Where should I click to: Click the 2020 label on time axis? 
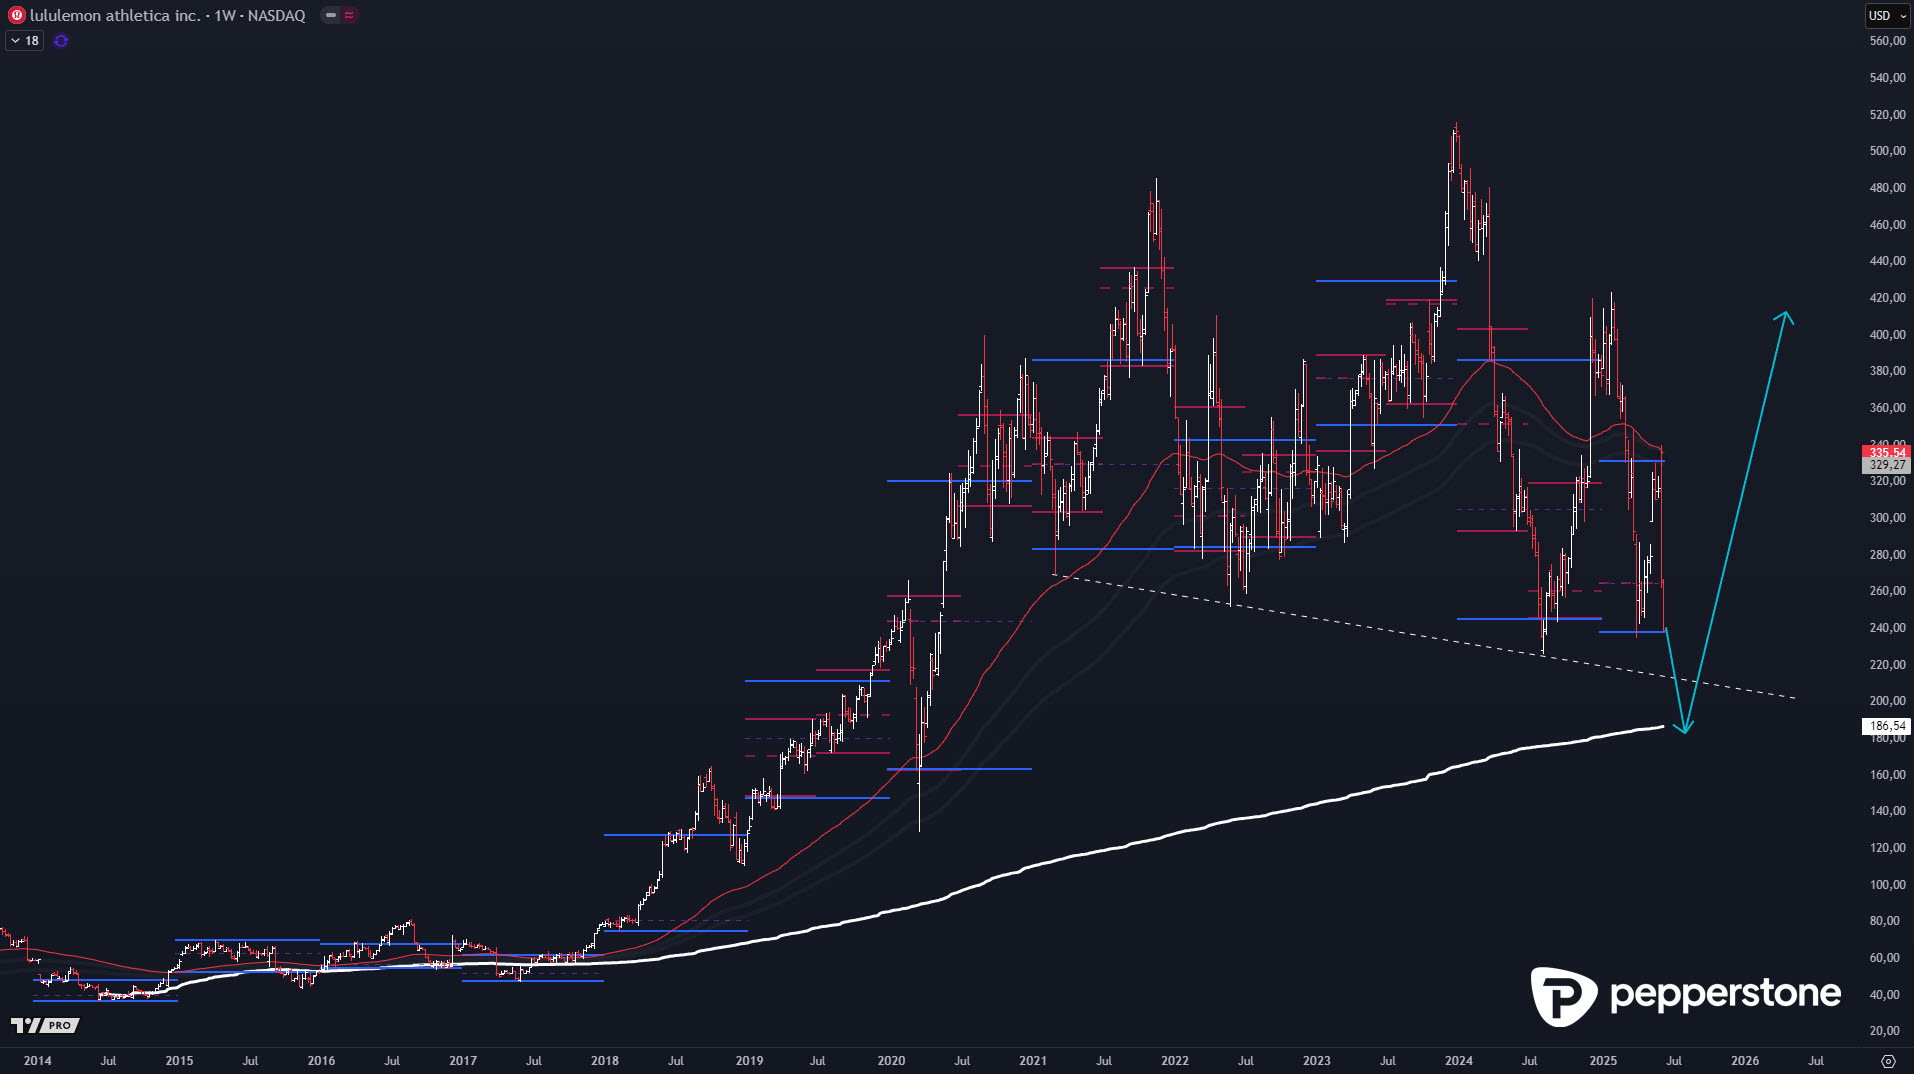tap(891, 1061)
